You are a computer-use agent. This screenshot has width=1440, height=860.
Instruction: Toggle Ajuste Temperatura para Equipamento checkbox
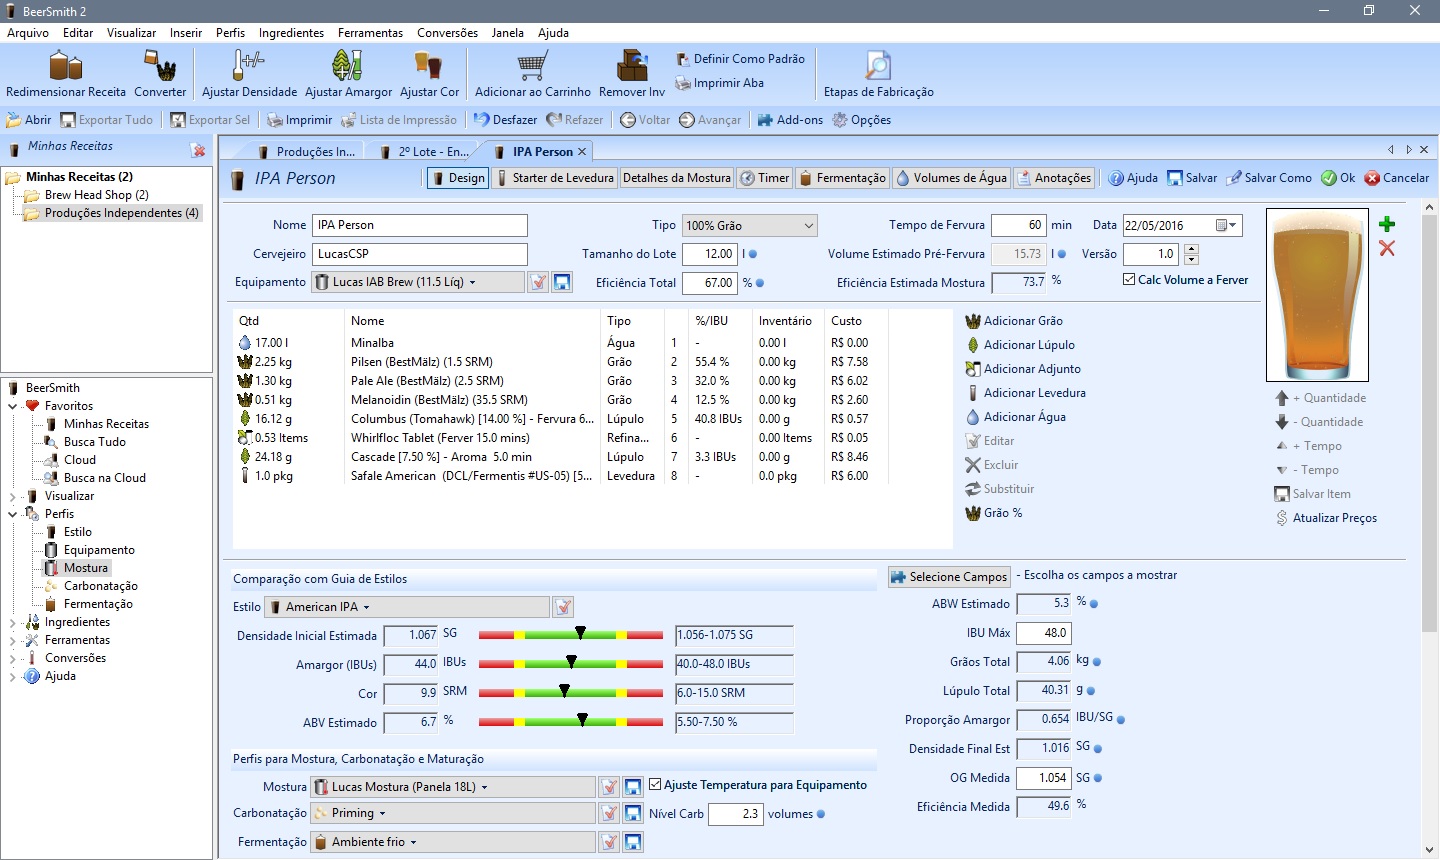[655, 785]
